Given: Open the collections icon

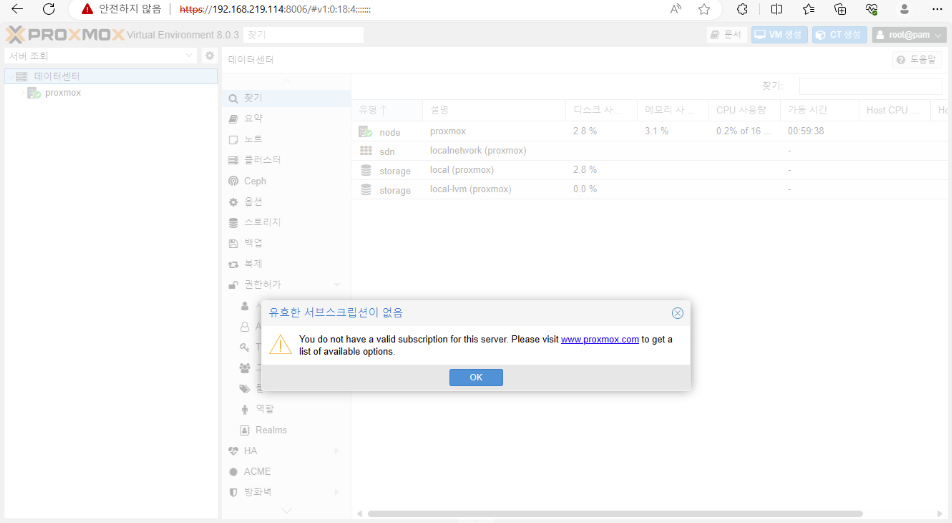Looking at the screenshot, I should pyautogui.click(x=840, y=9).
